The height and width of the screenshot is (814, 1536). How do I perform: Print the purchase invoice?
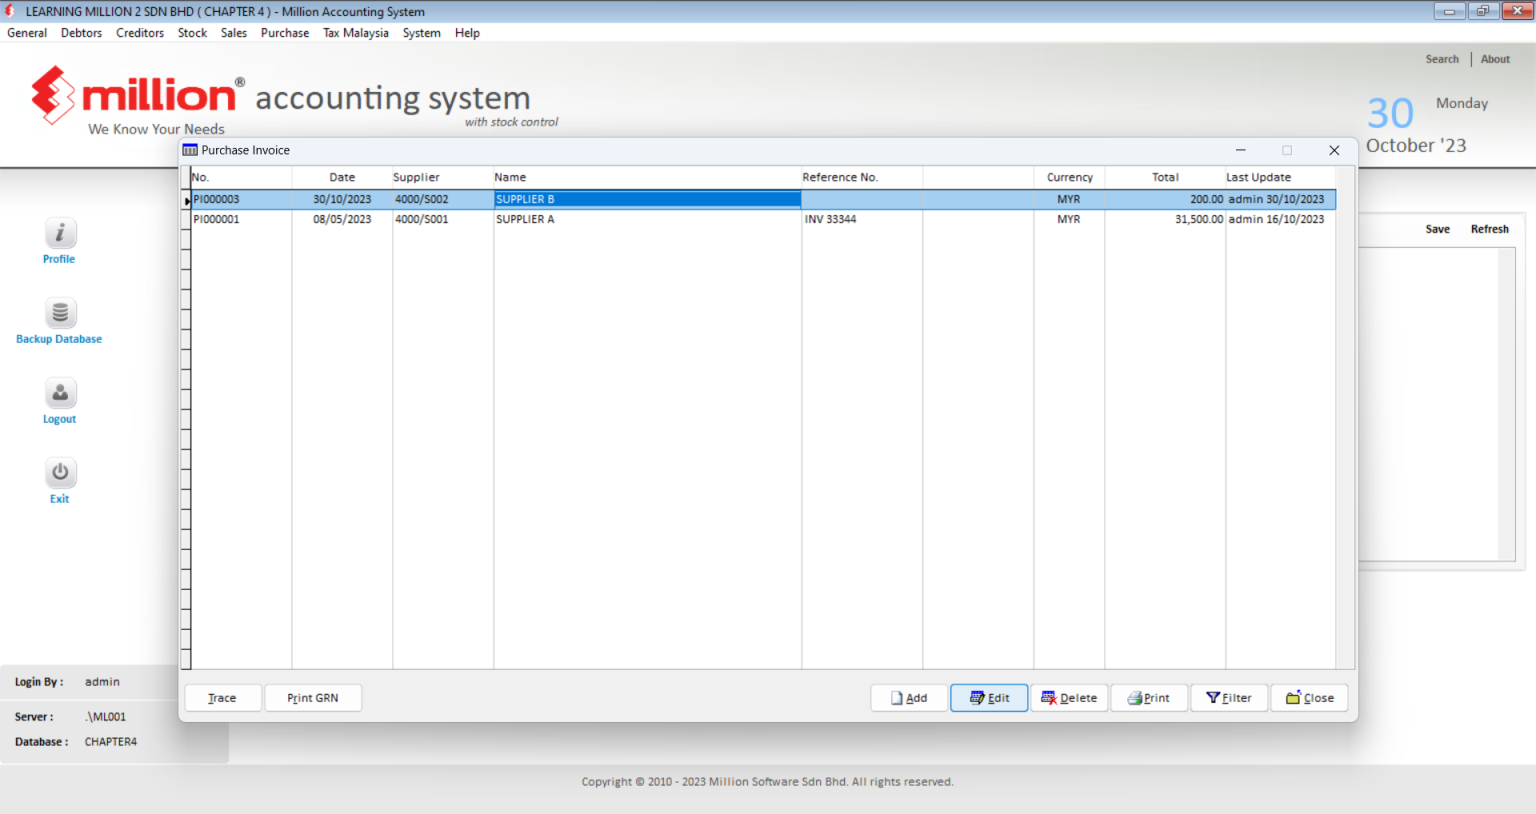click(1149, 698)
